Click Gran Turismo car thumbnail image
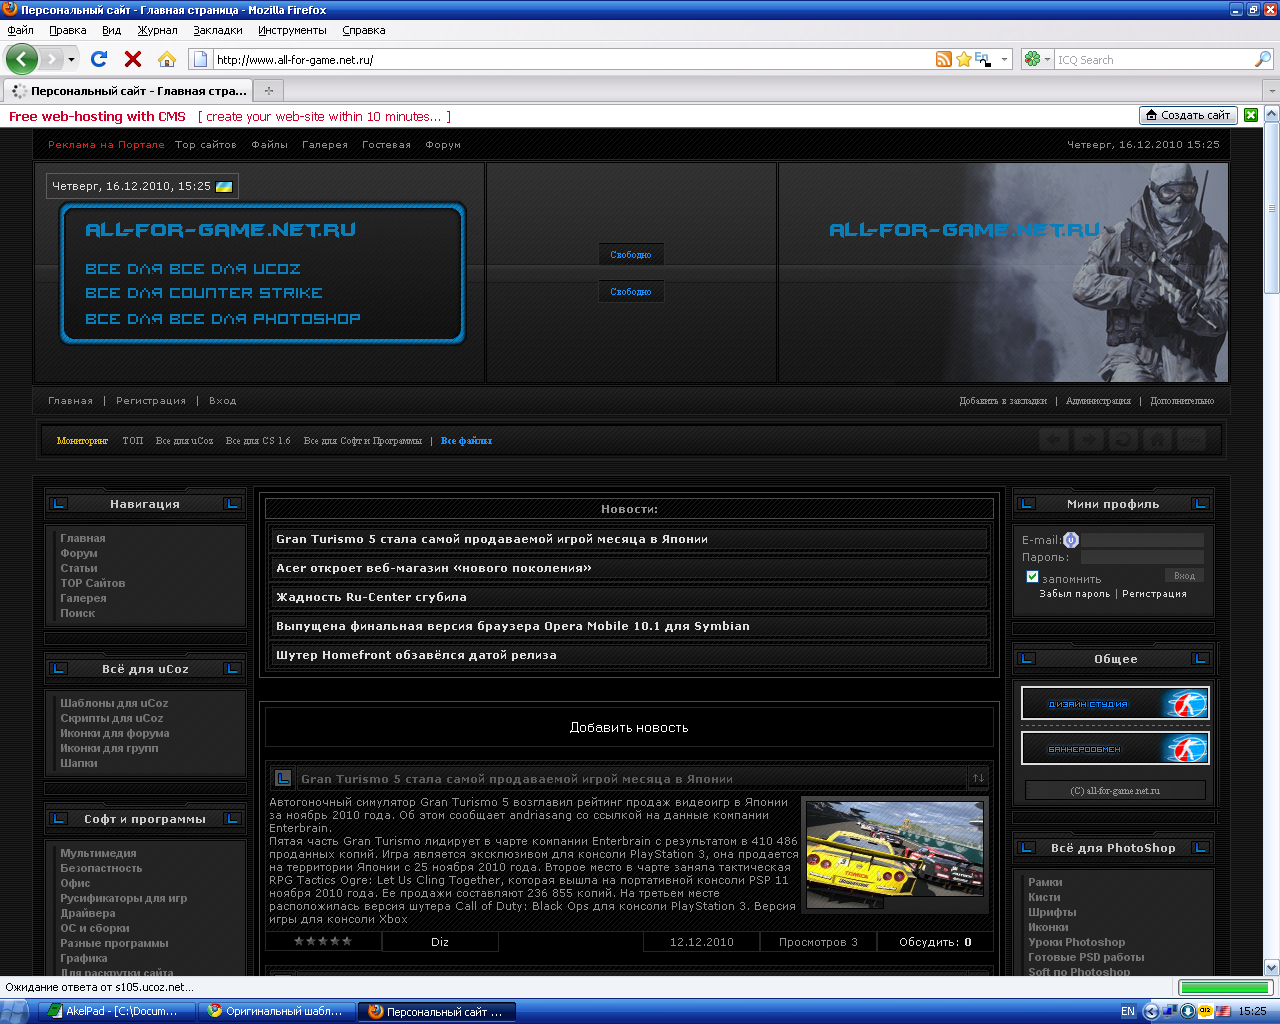Image resolution: width=1280 pixels, height=1024 pixels. (896, 854)
